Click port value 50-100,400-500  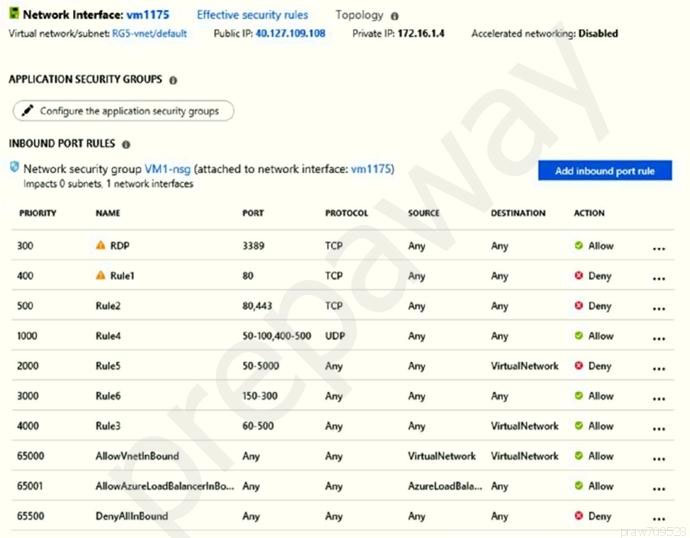277,336
